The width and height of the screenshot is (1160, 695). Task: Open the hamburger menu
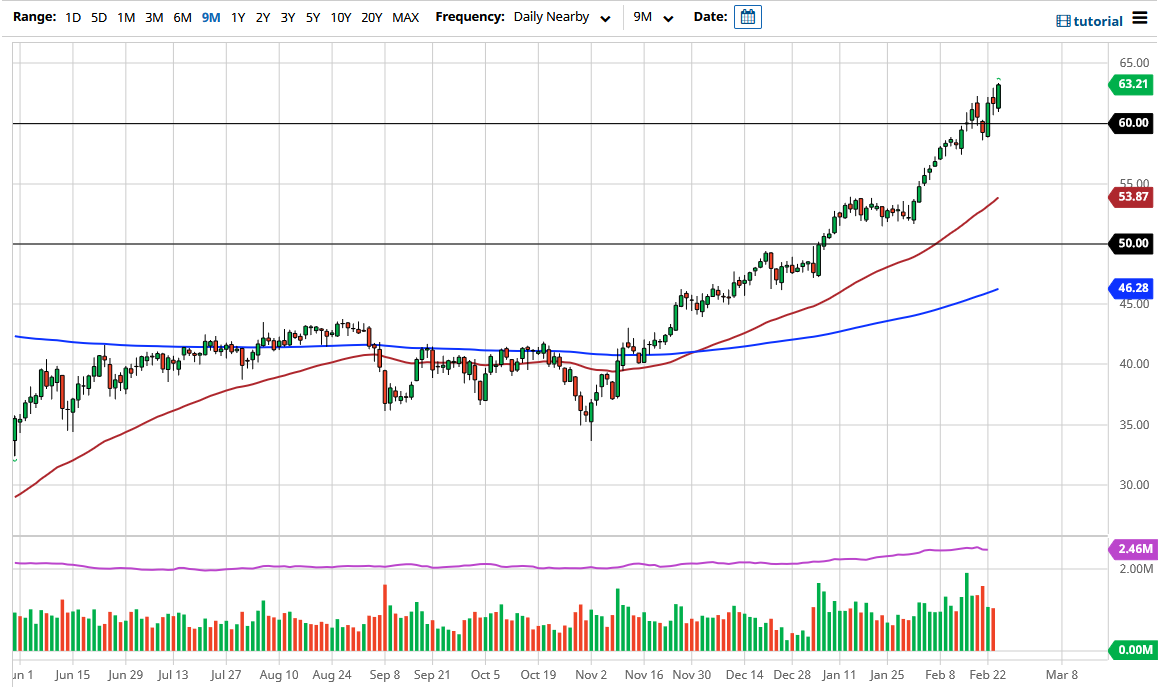tap(1140, 18)
